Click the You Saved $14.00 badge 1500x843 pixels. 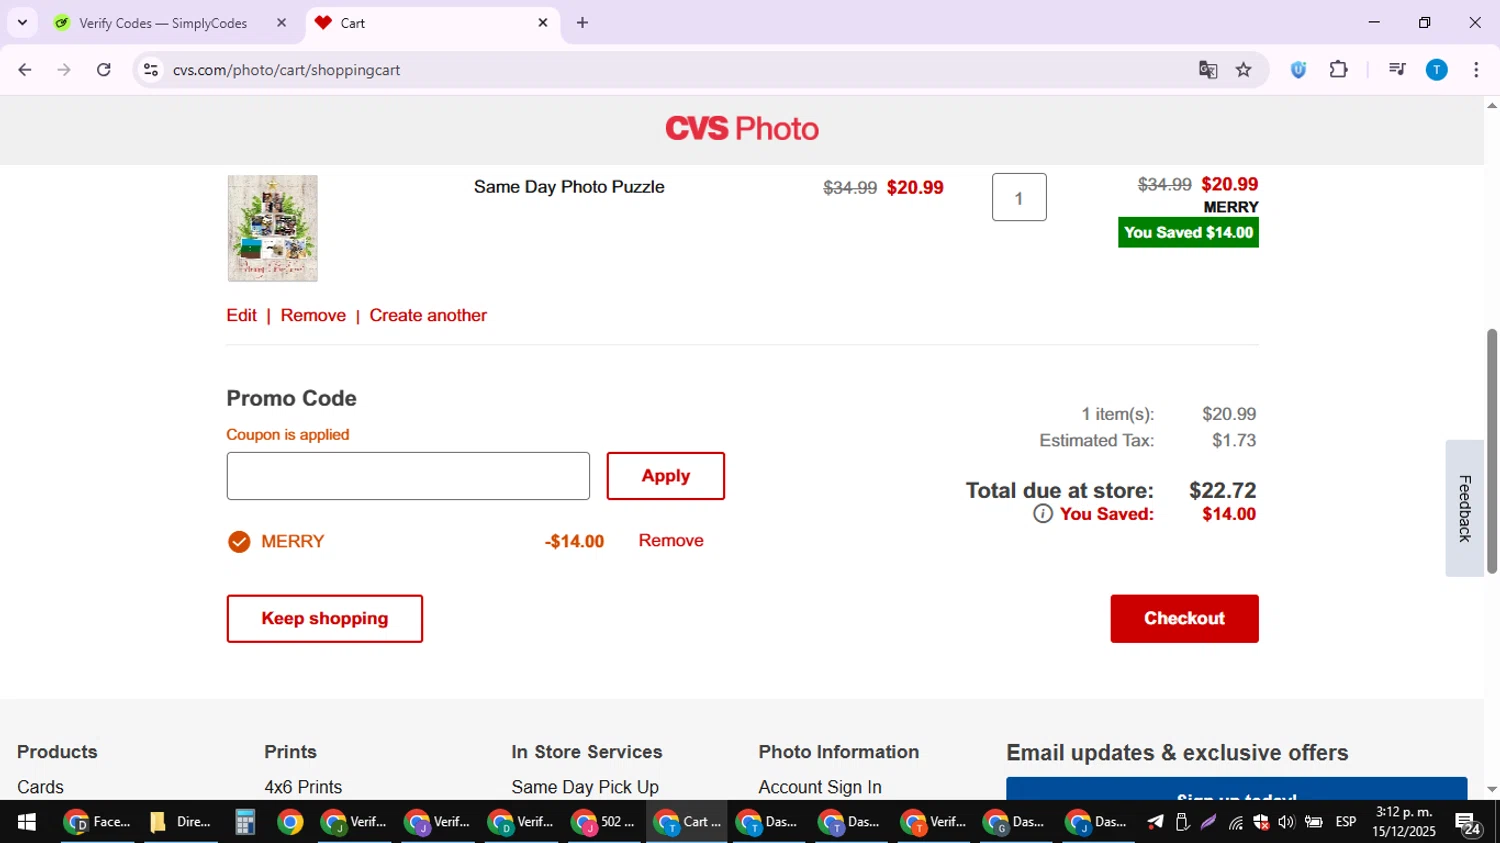pyautogui.click(x=1188, y=232)
